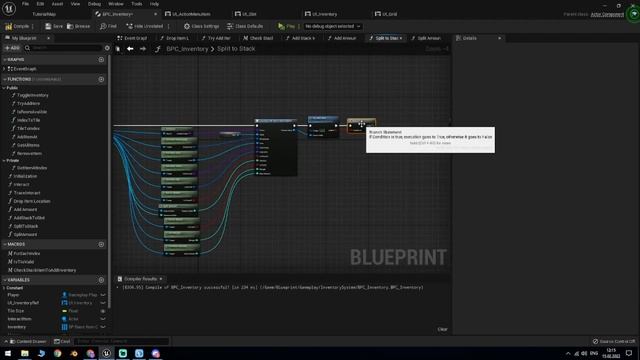The width and height of the screenshot is (640, 360).
Task: Toggle visibility of Inventory variable
Action: point(103,327)
